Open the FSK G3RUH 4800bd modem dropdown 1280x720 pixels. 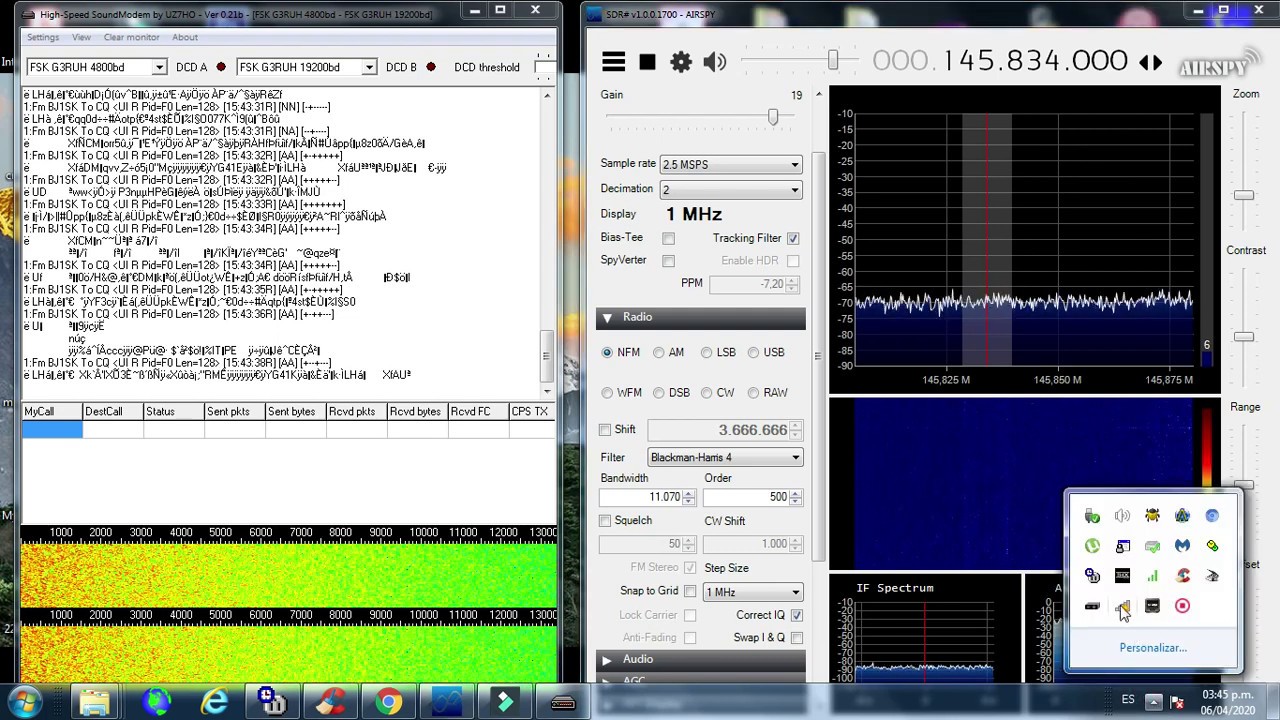[x=96, y=67]
